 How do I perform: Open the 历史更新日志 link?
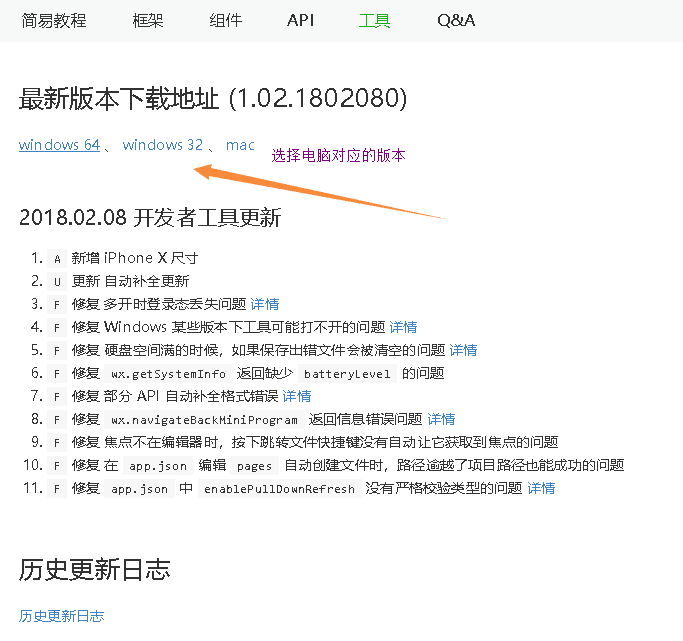pos(61,616)
